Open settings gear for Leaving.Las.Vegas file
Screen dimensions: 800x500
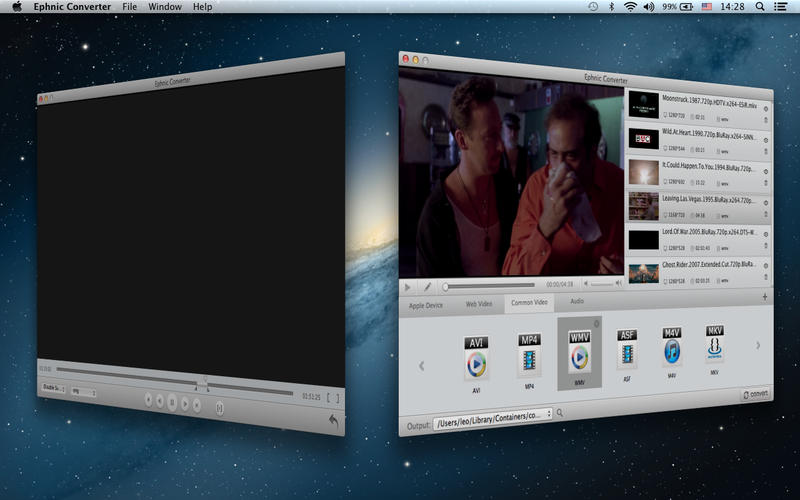click(765, 203)
